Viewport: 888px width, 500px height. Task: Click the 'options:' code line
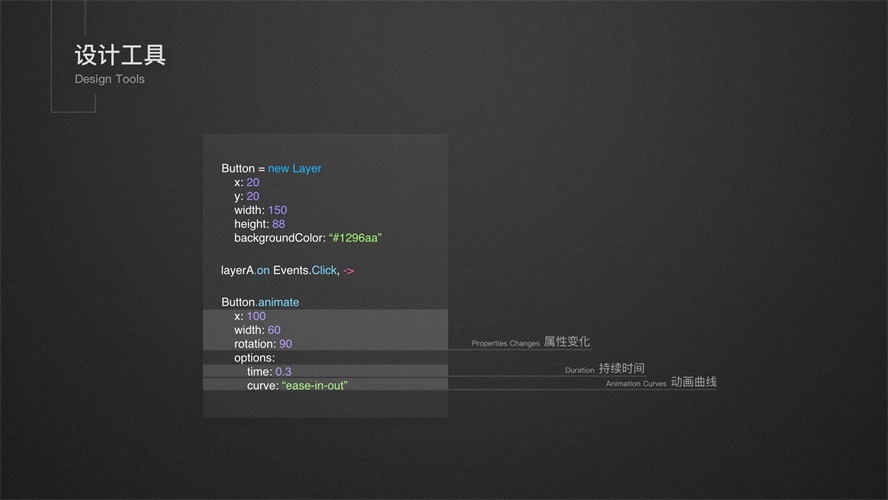point(254,358)
